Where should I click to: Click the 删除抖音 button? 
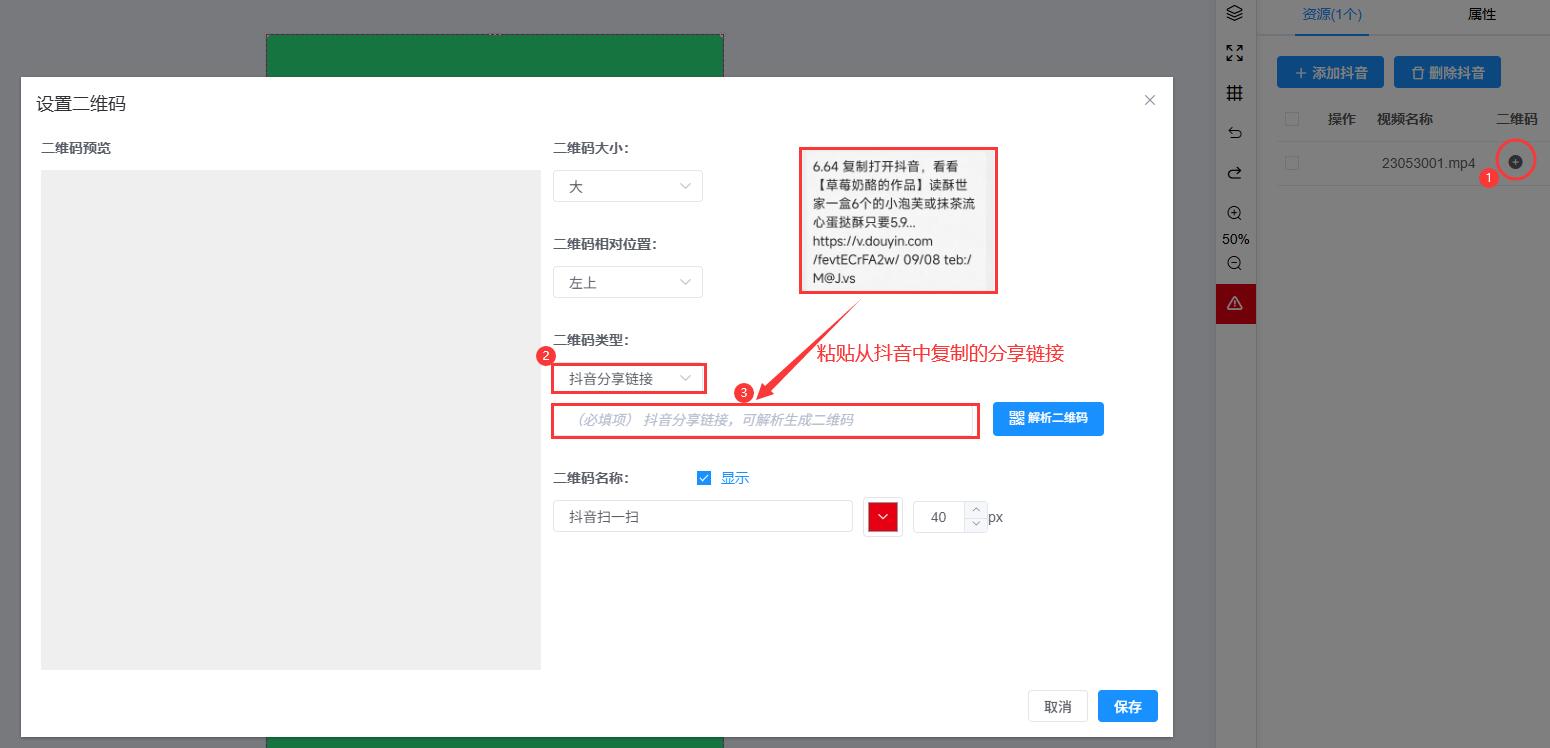coord(1447,72)
